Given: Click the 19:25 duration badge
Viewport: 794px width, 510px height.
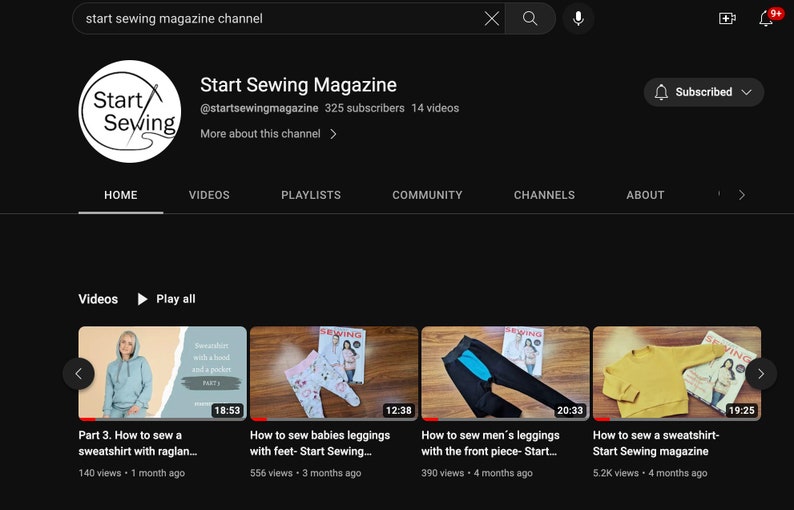Looking at the screenshot, I should (x=741, y=410).
